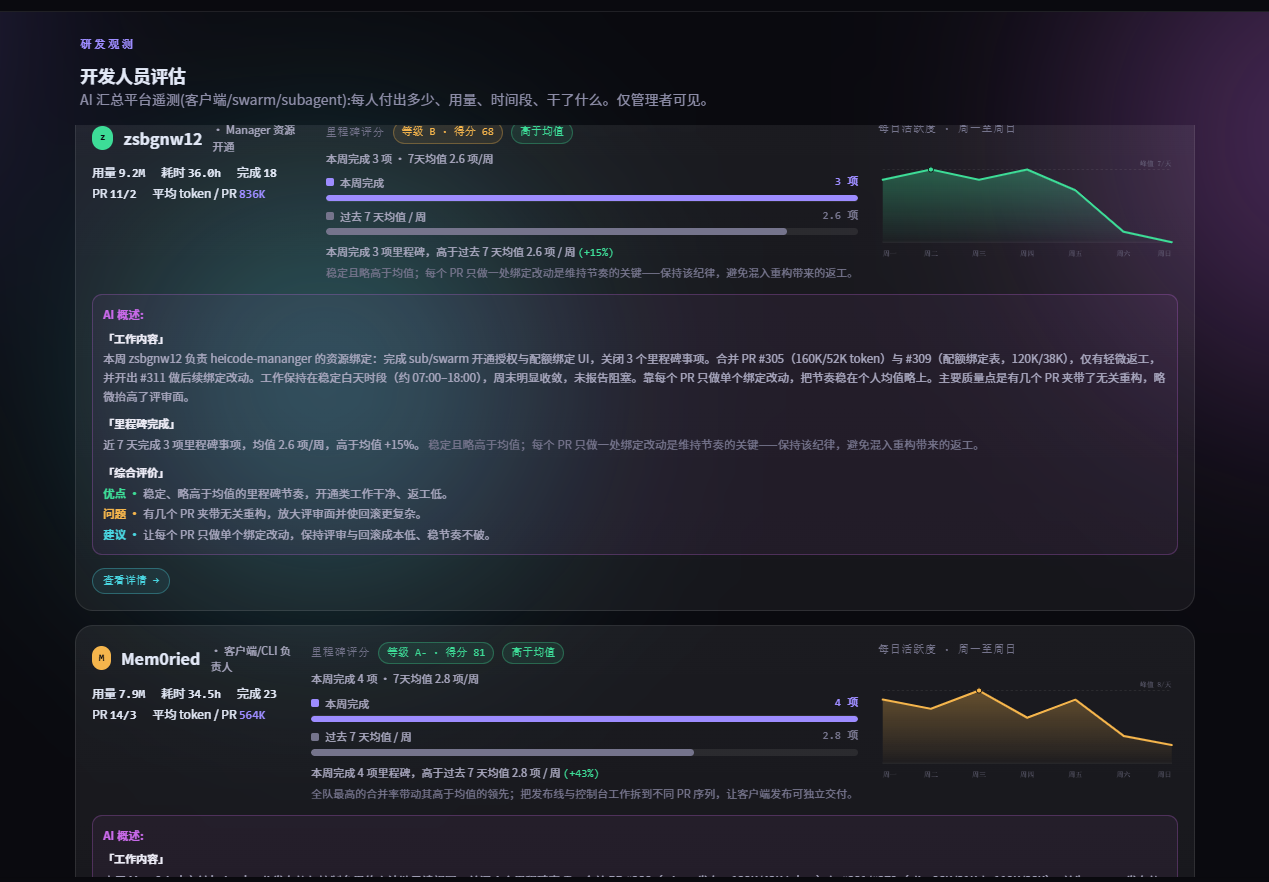Click 836K token value for zsbgnw12
The width and height of the screenshot is (1269, 882).
click(x=252, y=194)
